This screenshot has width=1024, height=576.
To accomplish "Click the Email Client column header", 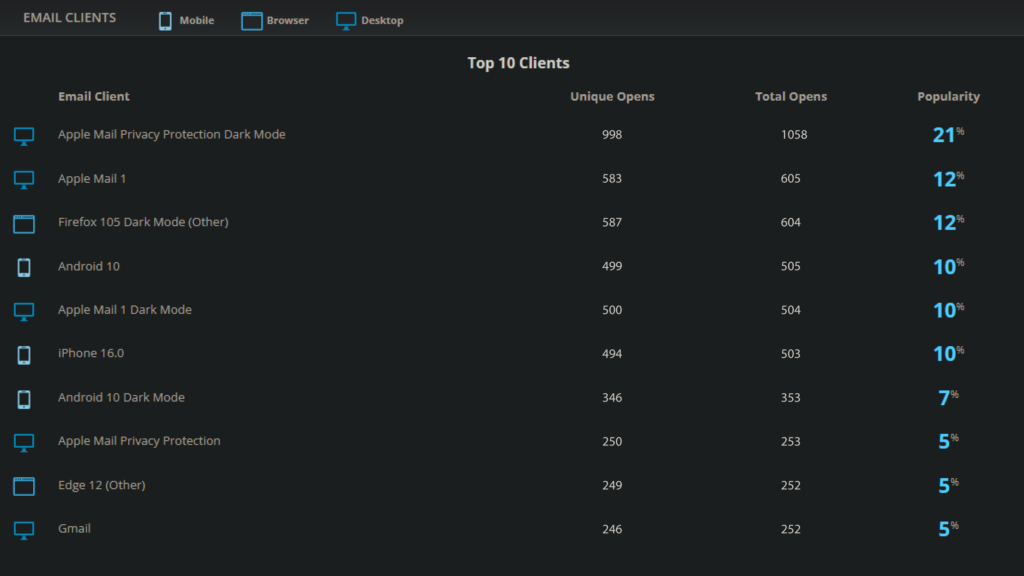I will point(94,96).
